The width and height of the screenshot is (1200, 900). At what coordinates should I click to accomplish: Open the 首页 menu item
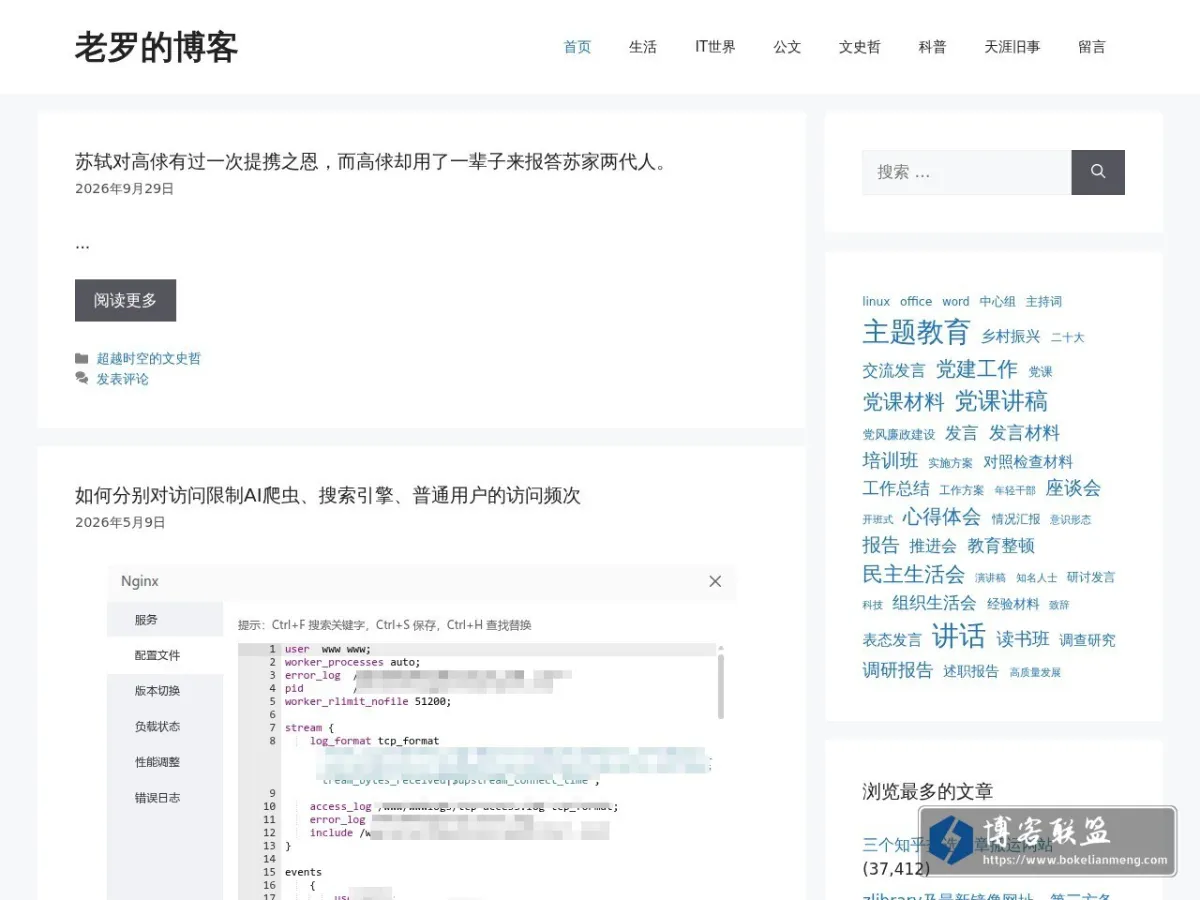pos(577,47)
